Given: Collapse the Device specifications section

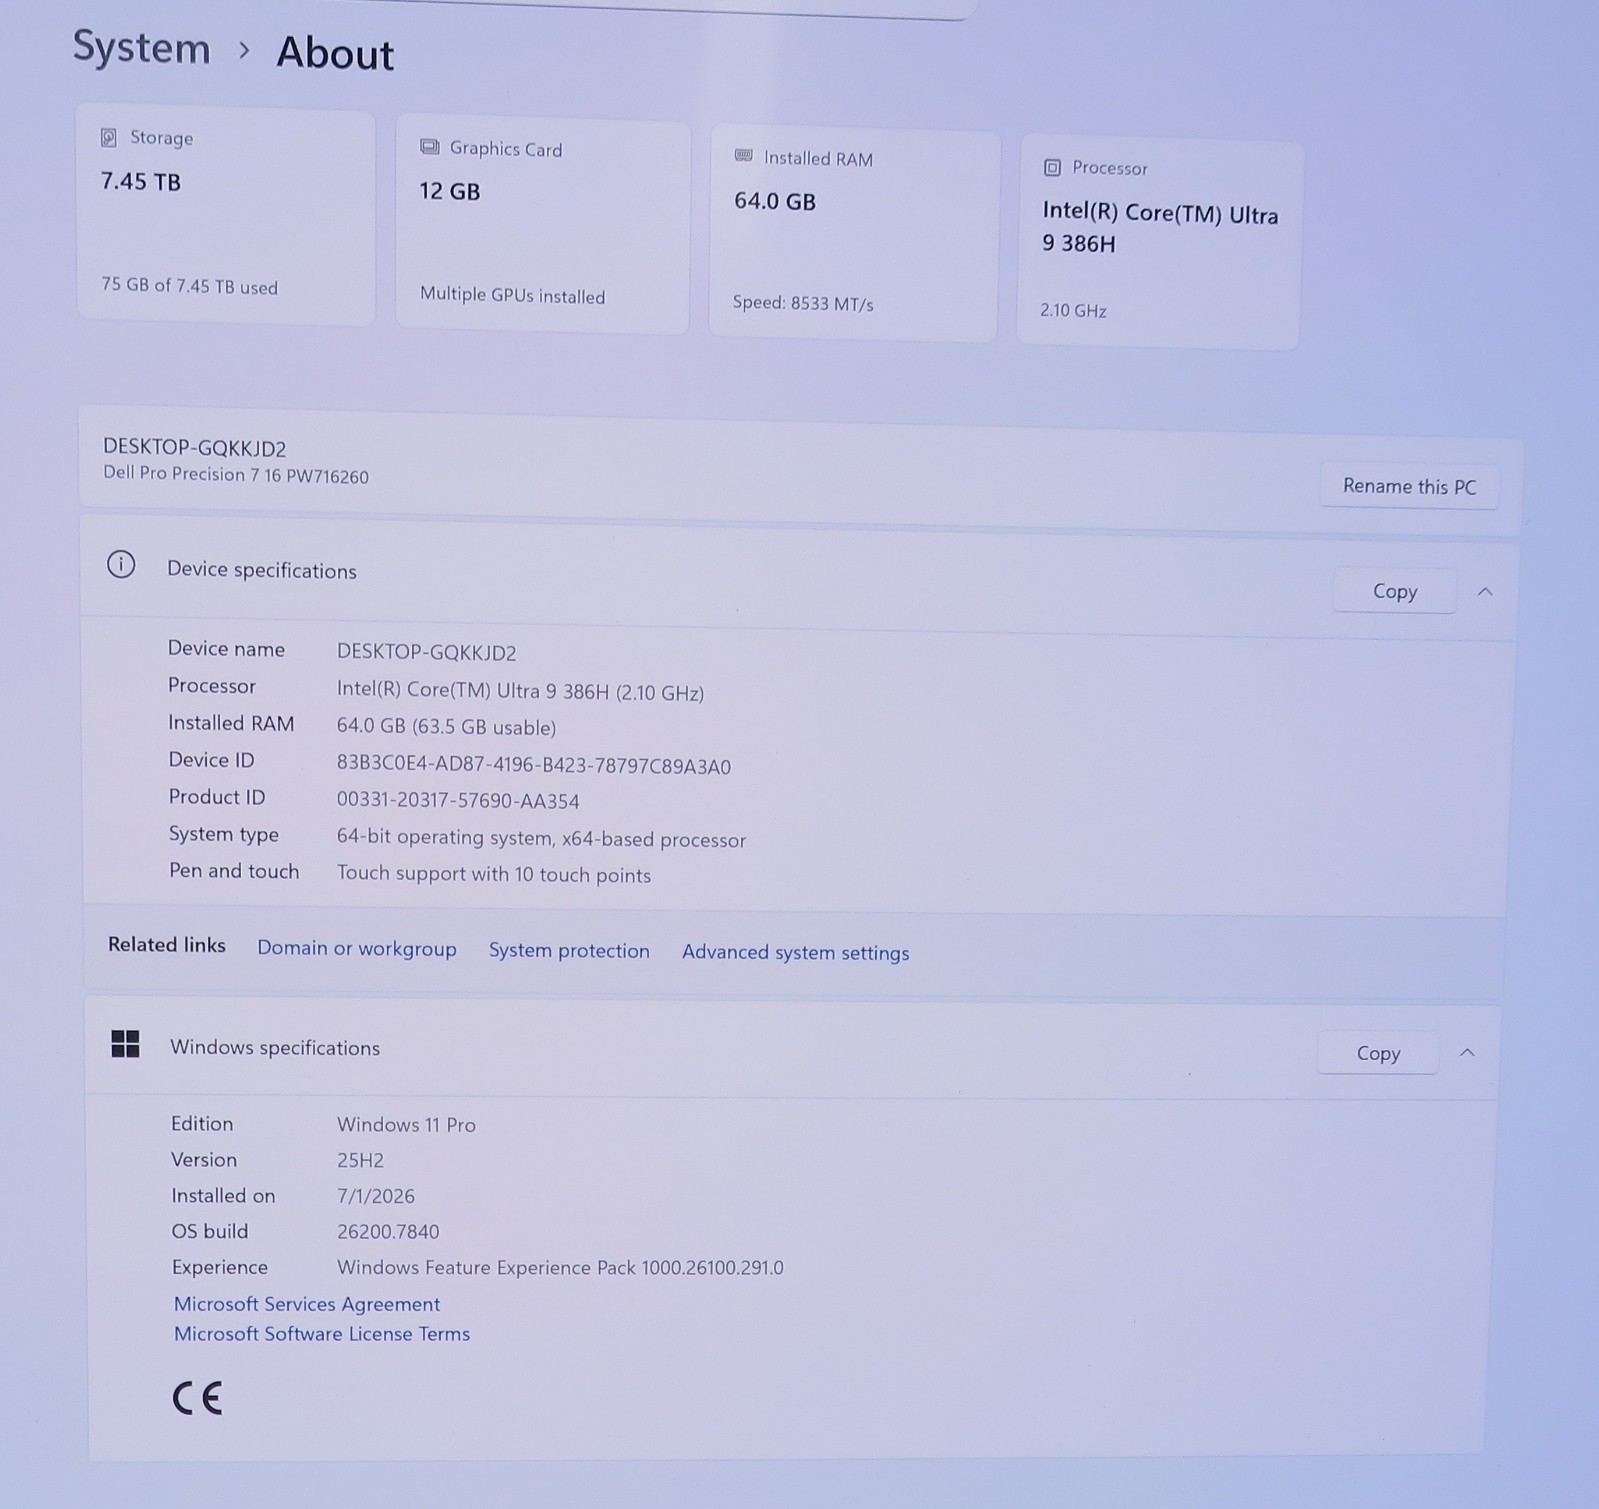Looking at the screenshot, I should [1485, 592].
